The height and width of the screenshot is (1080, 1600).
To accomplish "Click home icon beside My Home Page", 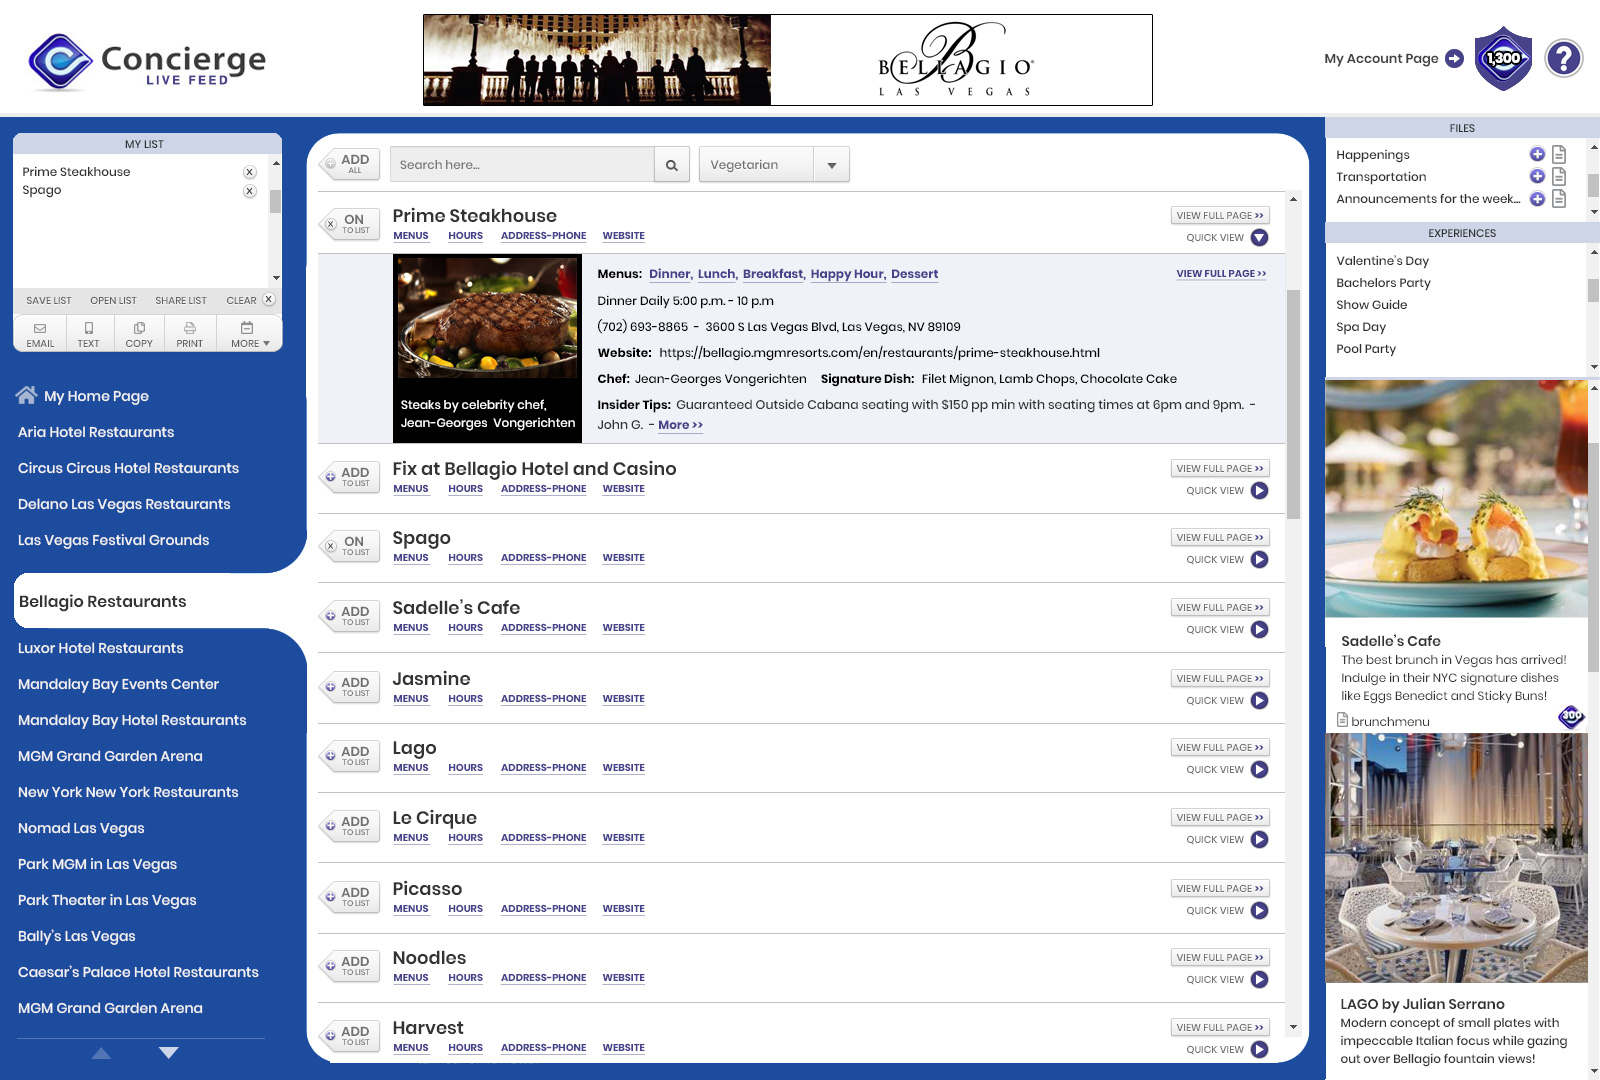I will (26, 395).
